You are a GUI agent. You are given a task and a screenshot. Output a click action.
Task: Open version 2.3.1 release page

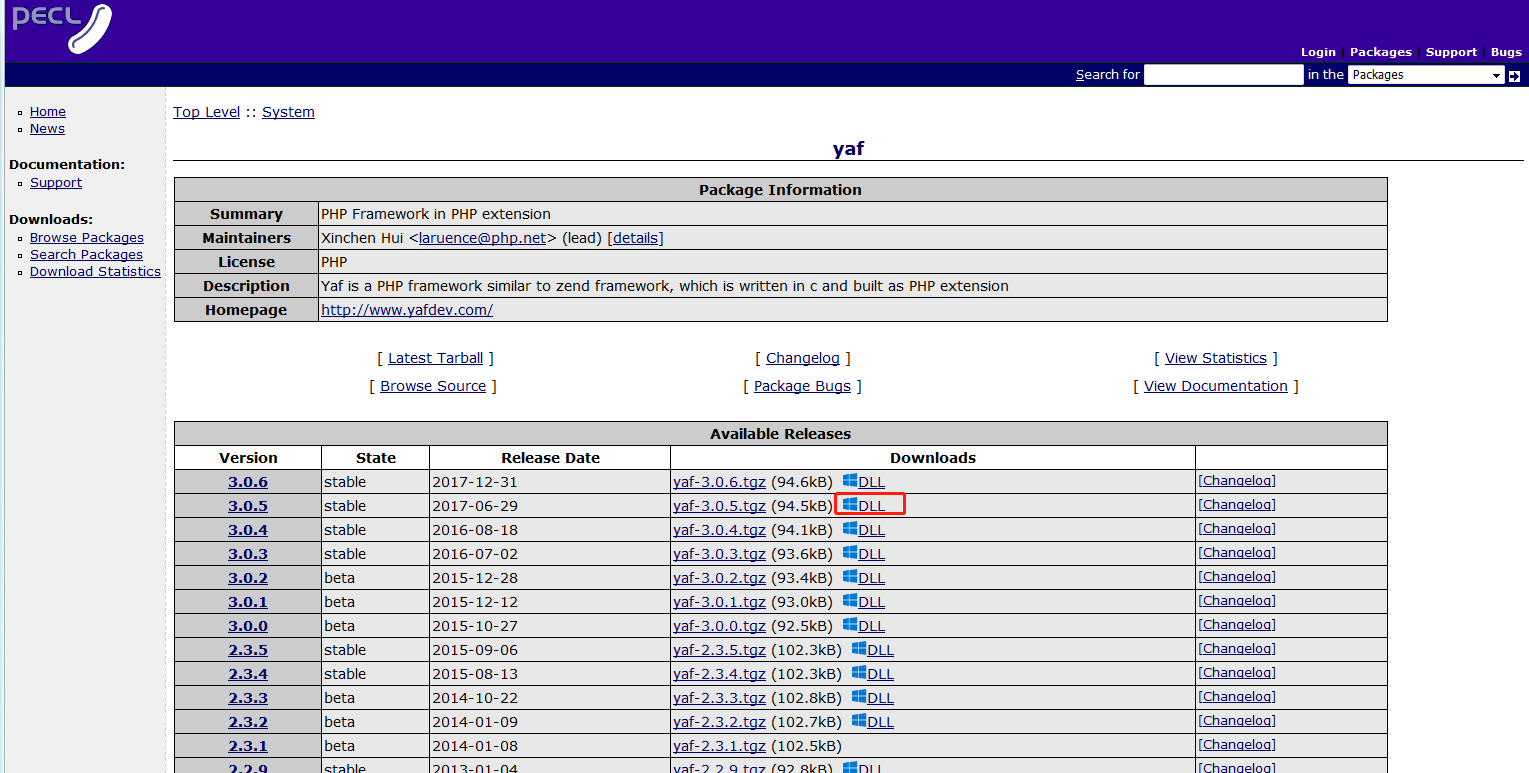pyautogui.click(x=248, y=746)
